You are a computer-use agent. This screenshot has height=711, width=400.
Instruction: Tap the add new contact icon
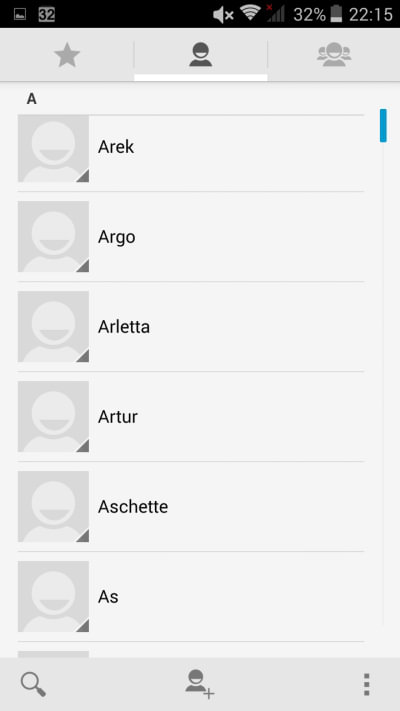pyautogui.click(x=200, y=685)
